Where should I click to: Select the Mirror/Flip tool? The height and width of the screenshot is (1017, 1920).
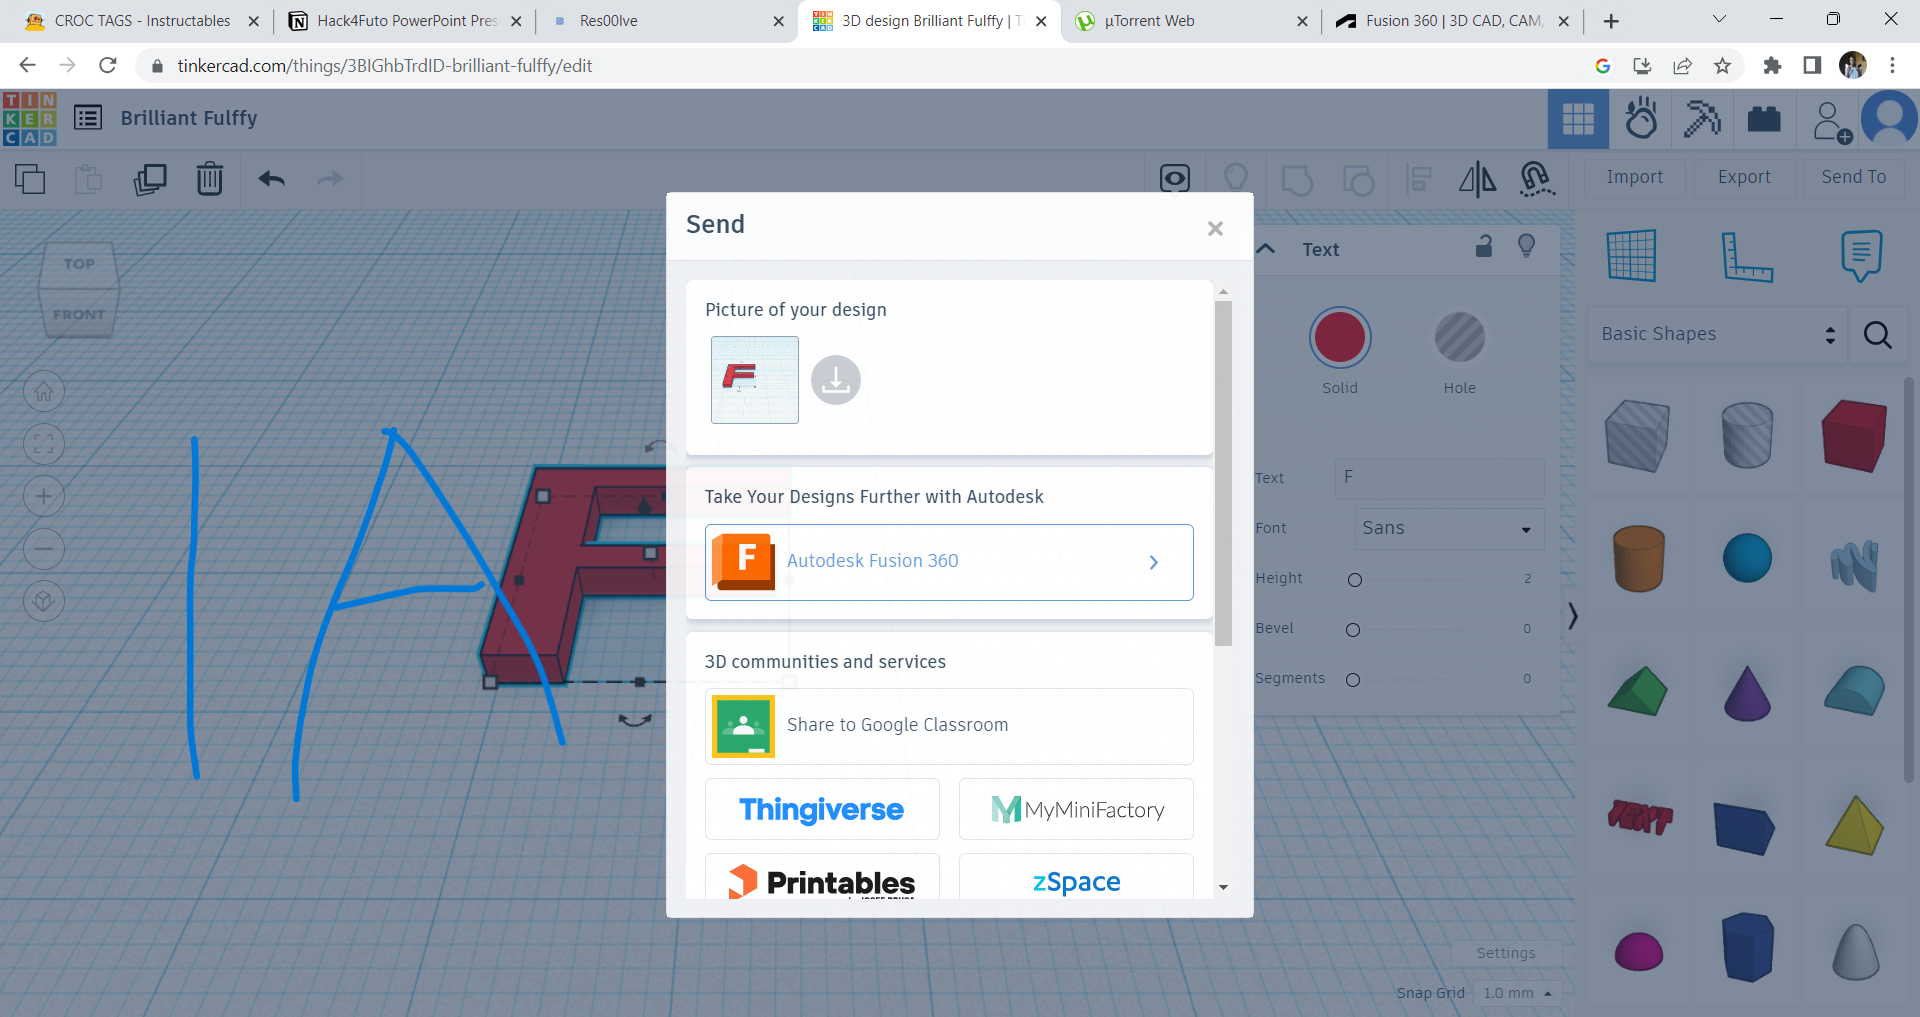point(1477,180)
